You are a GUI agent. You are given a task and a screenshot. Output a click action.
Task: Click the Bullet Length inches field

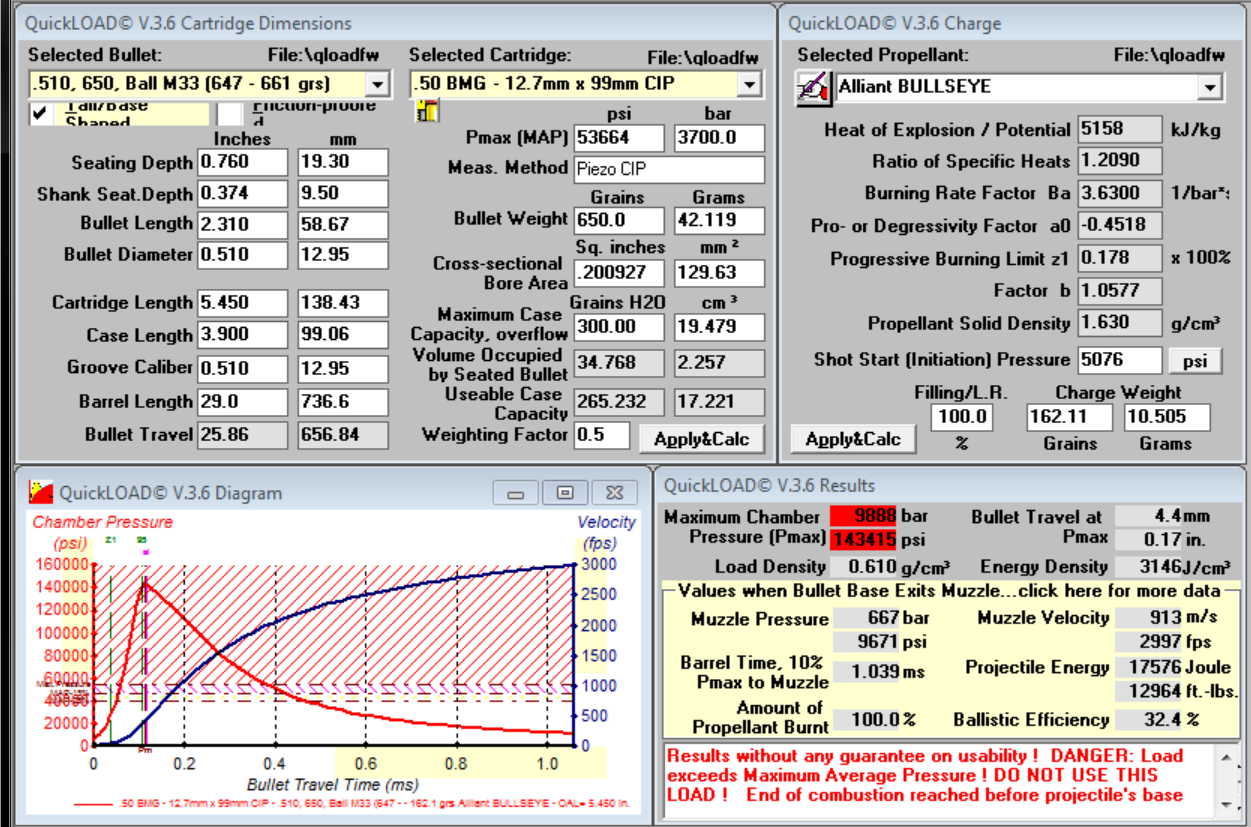[x=243, y=224]
